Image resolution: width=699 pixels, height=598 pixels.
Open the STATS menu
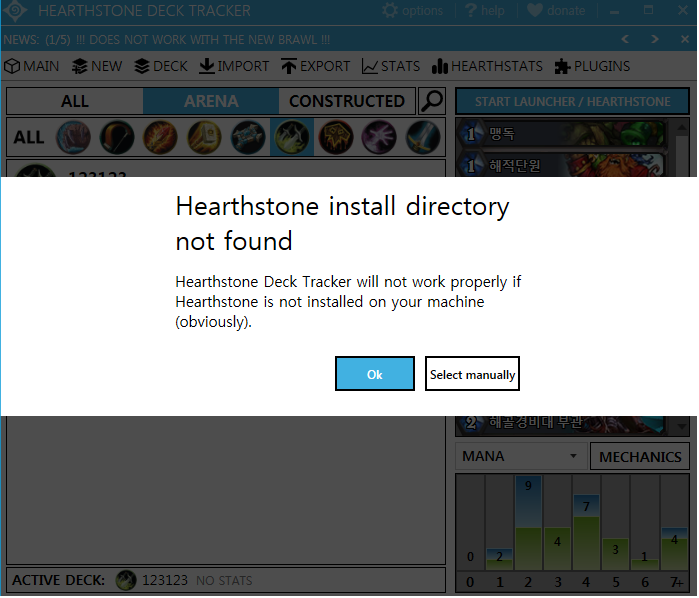391,66
